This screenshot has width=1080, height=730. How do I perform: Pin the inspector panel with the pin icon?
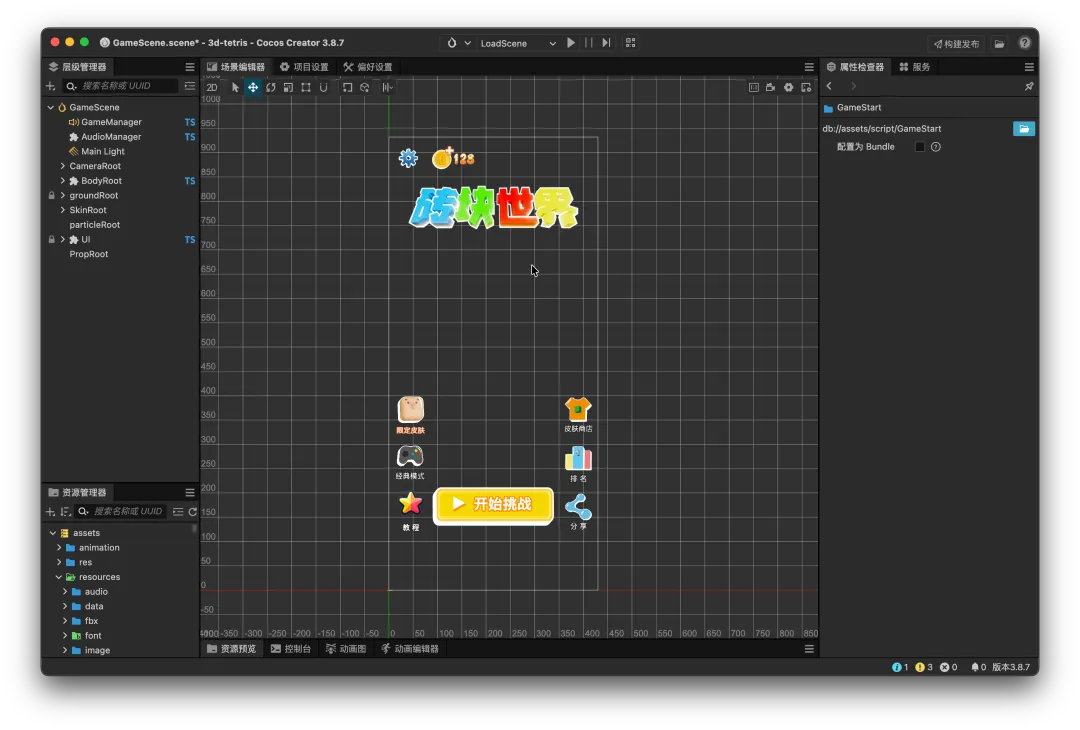click(x=1029, y=87)
